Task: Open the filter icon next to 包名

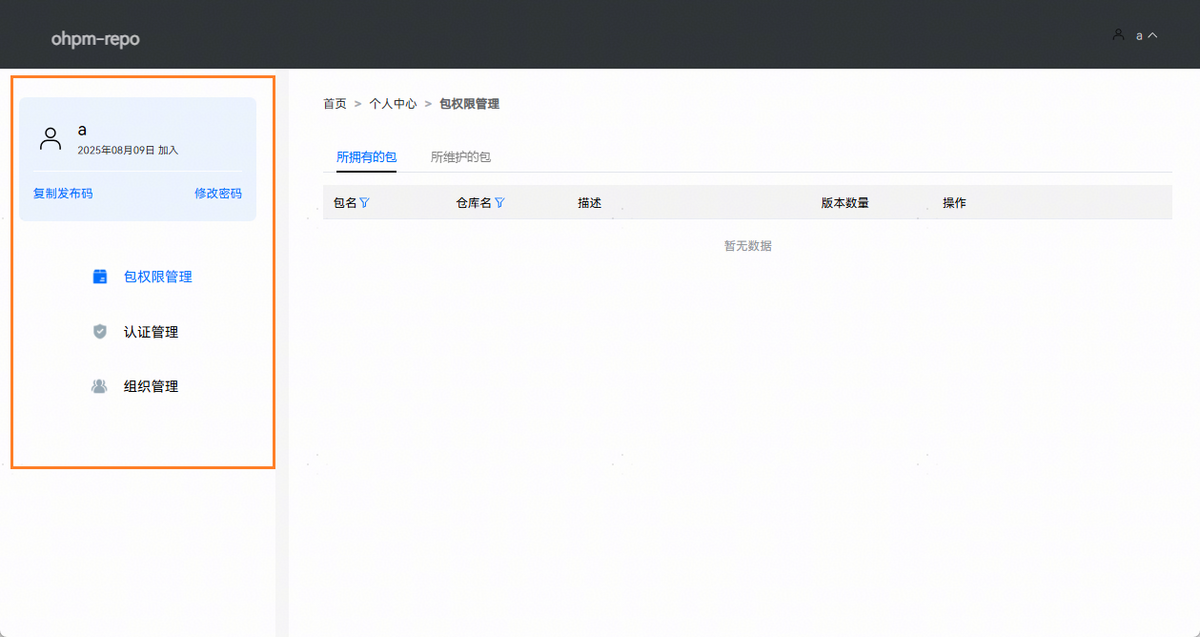Action: [x=365, y=203]
